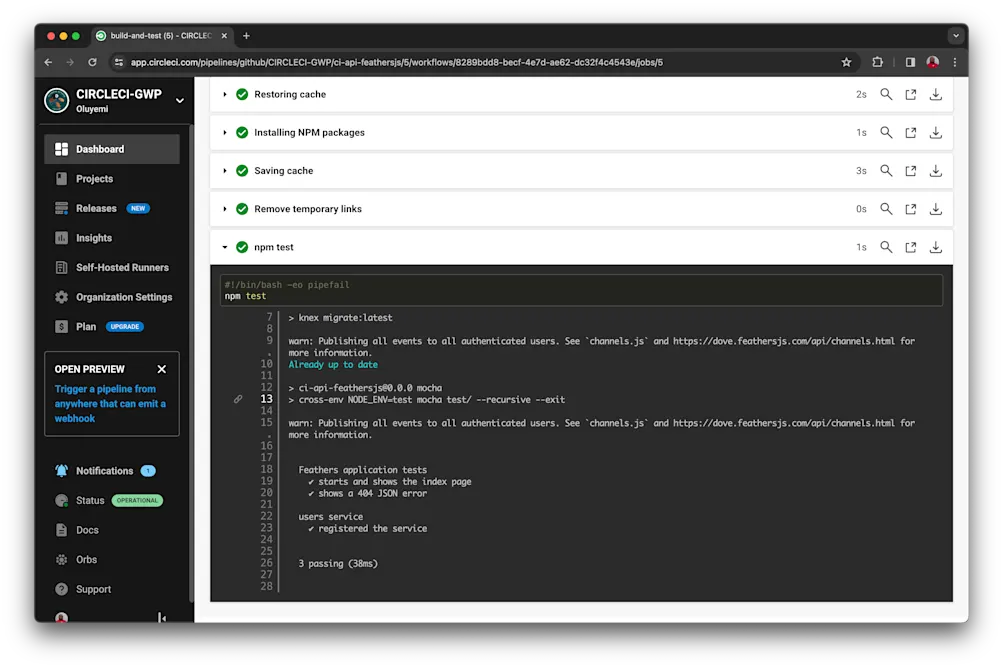The height and width of the screenshot is (668, 1003).
Task: Click the NEW badge next to Releases
Action: click(x=138, y=208)
